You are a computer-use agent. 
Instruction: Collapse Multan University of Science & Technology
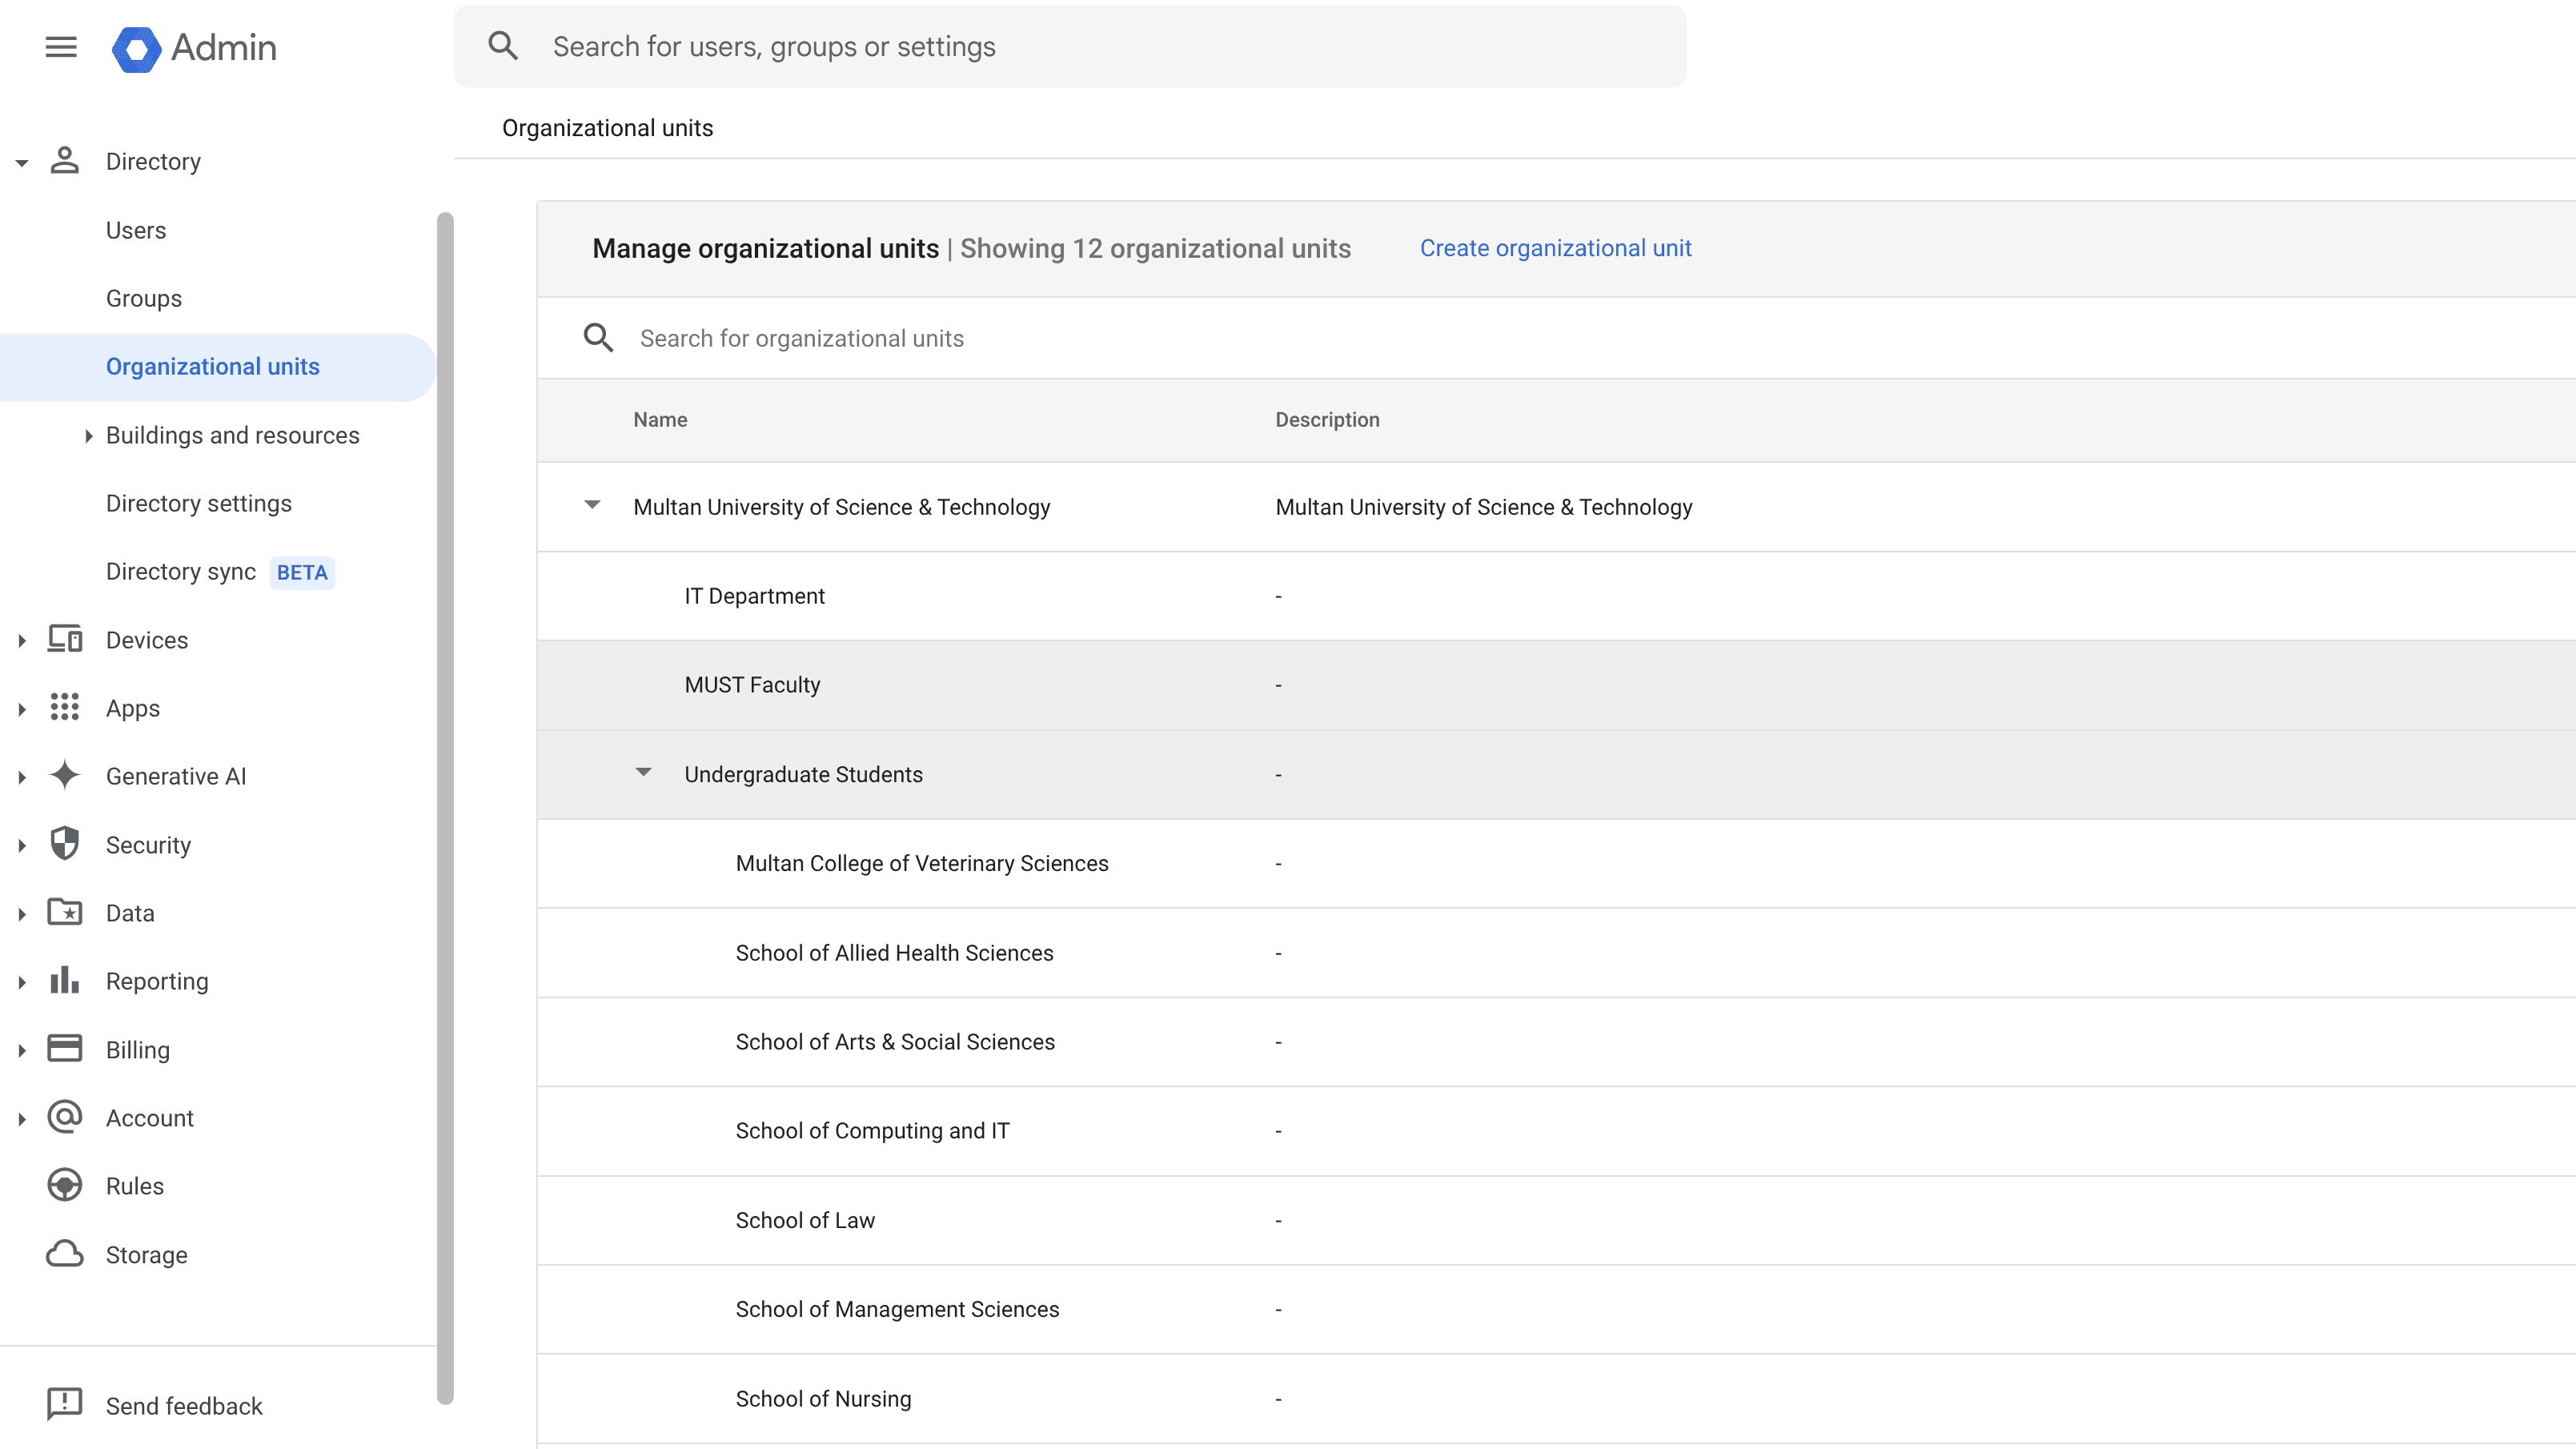point(592,505)
